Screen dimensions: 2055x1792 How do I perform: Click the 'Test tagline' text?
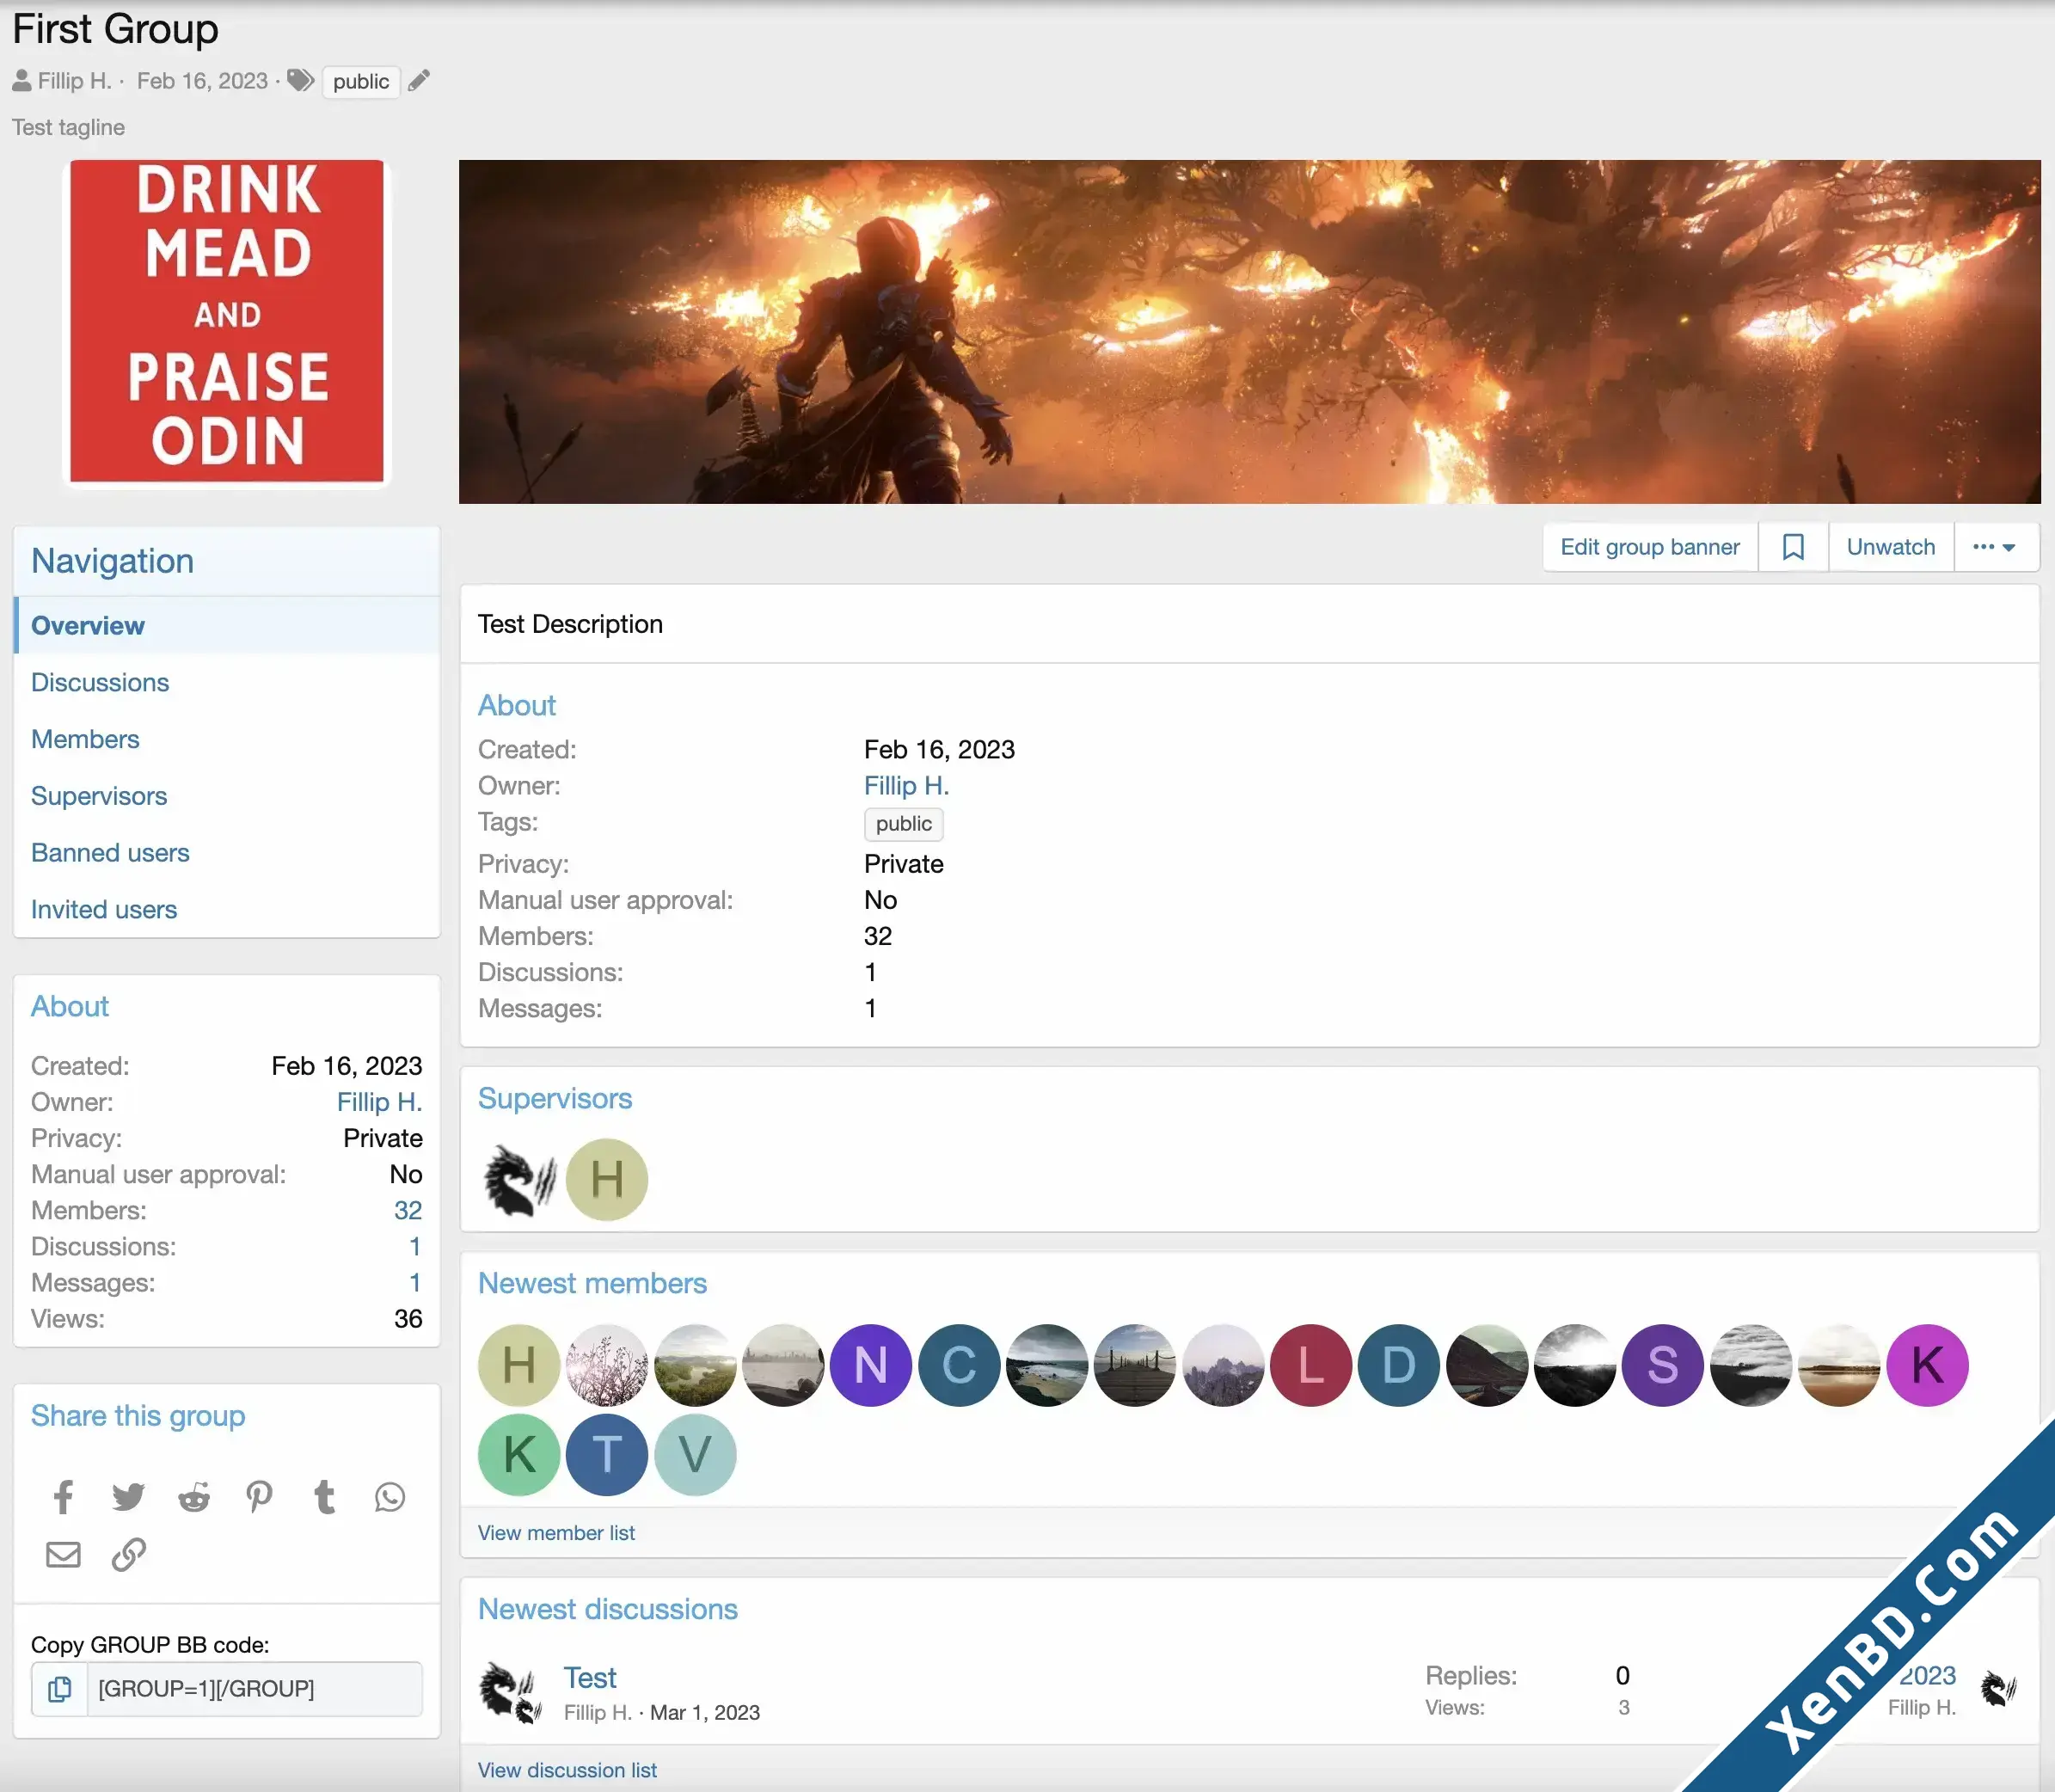68,127
